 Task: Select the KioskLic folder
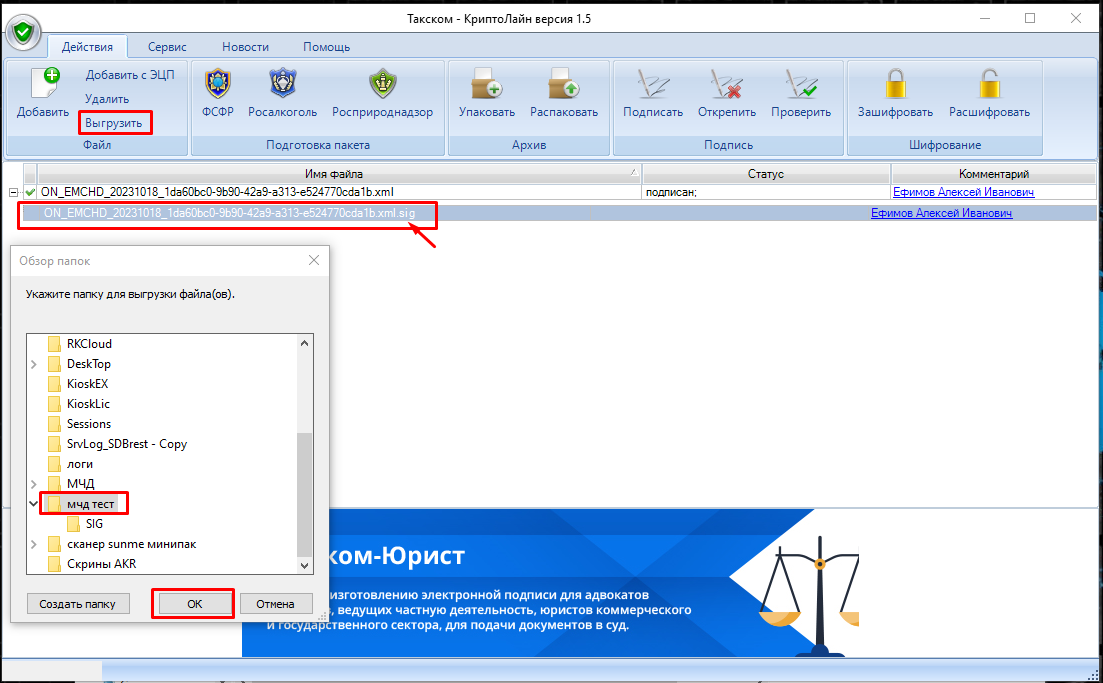coord(88,404)
